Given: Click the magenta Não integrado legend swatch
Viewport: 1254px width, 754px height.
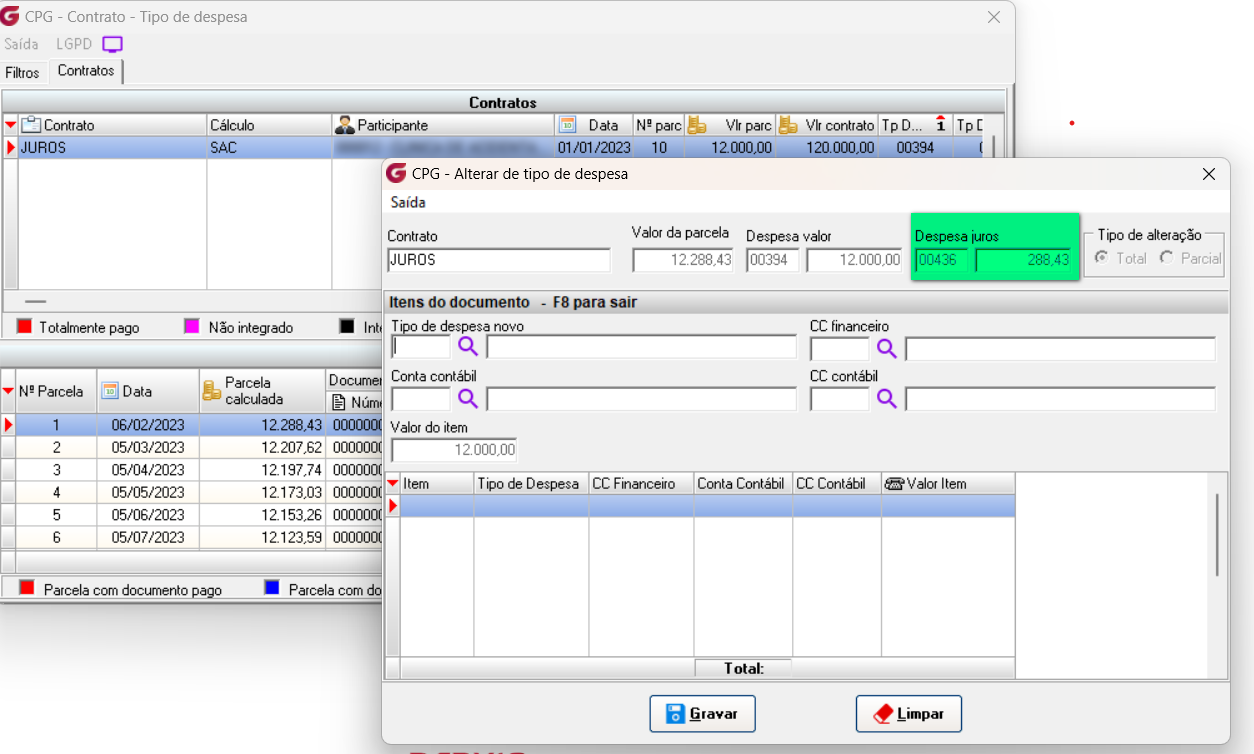Looking at the screenshot, I should (193, 326).
